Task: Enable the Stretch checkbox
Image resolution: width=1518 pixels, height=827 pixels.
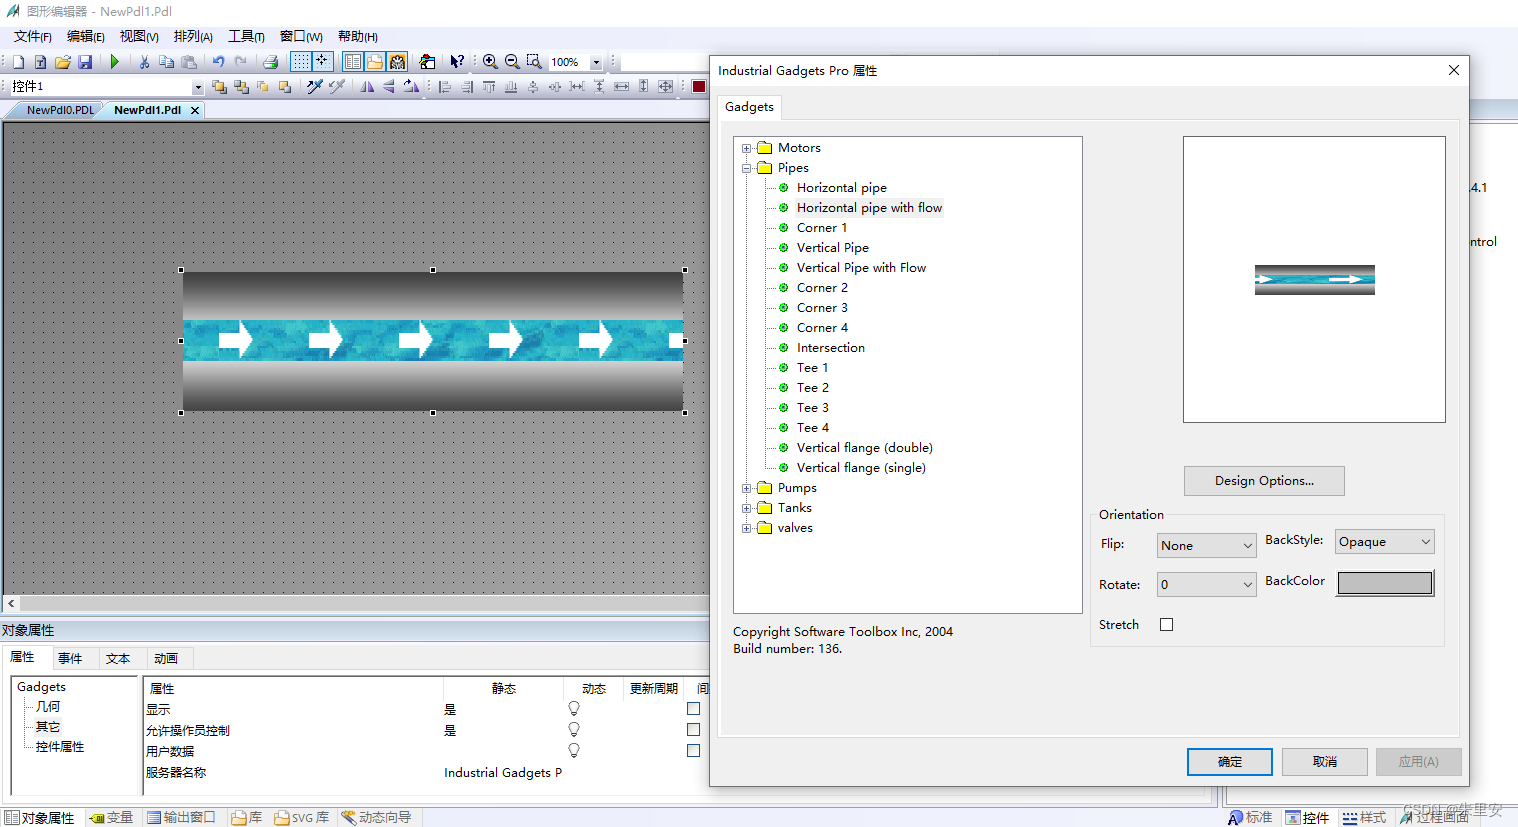Action: click(1166, 623)
